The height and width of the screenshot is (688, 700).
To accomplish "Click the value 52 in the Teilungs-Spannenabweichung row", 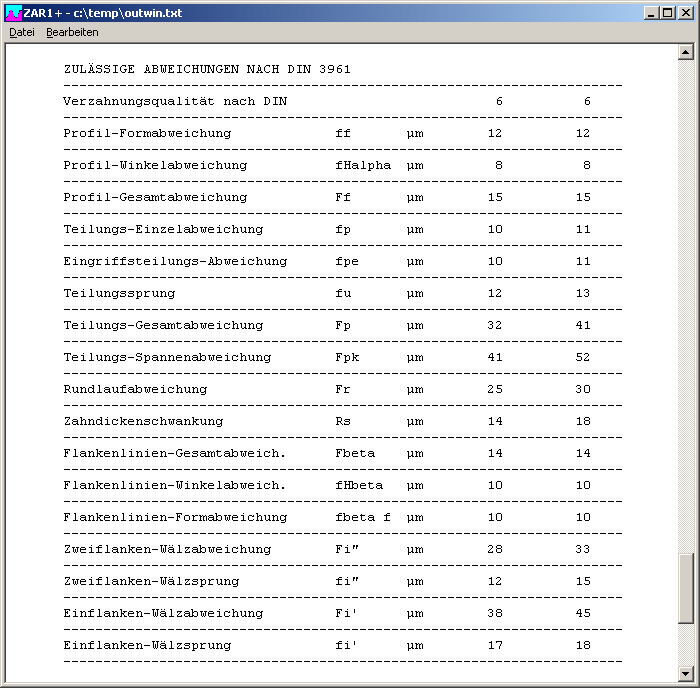I will coord(582,357).
